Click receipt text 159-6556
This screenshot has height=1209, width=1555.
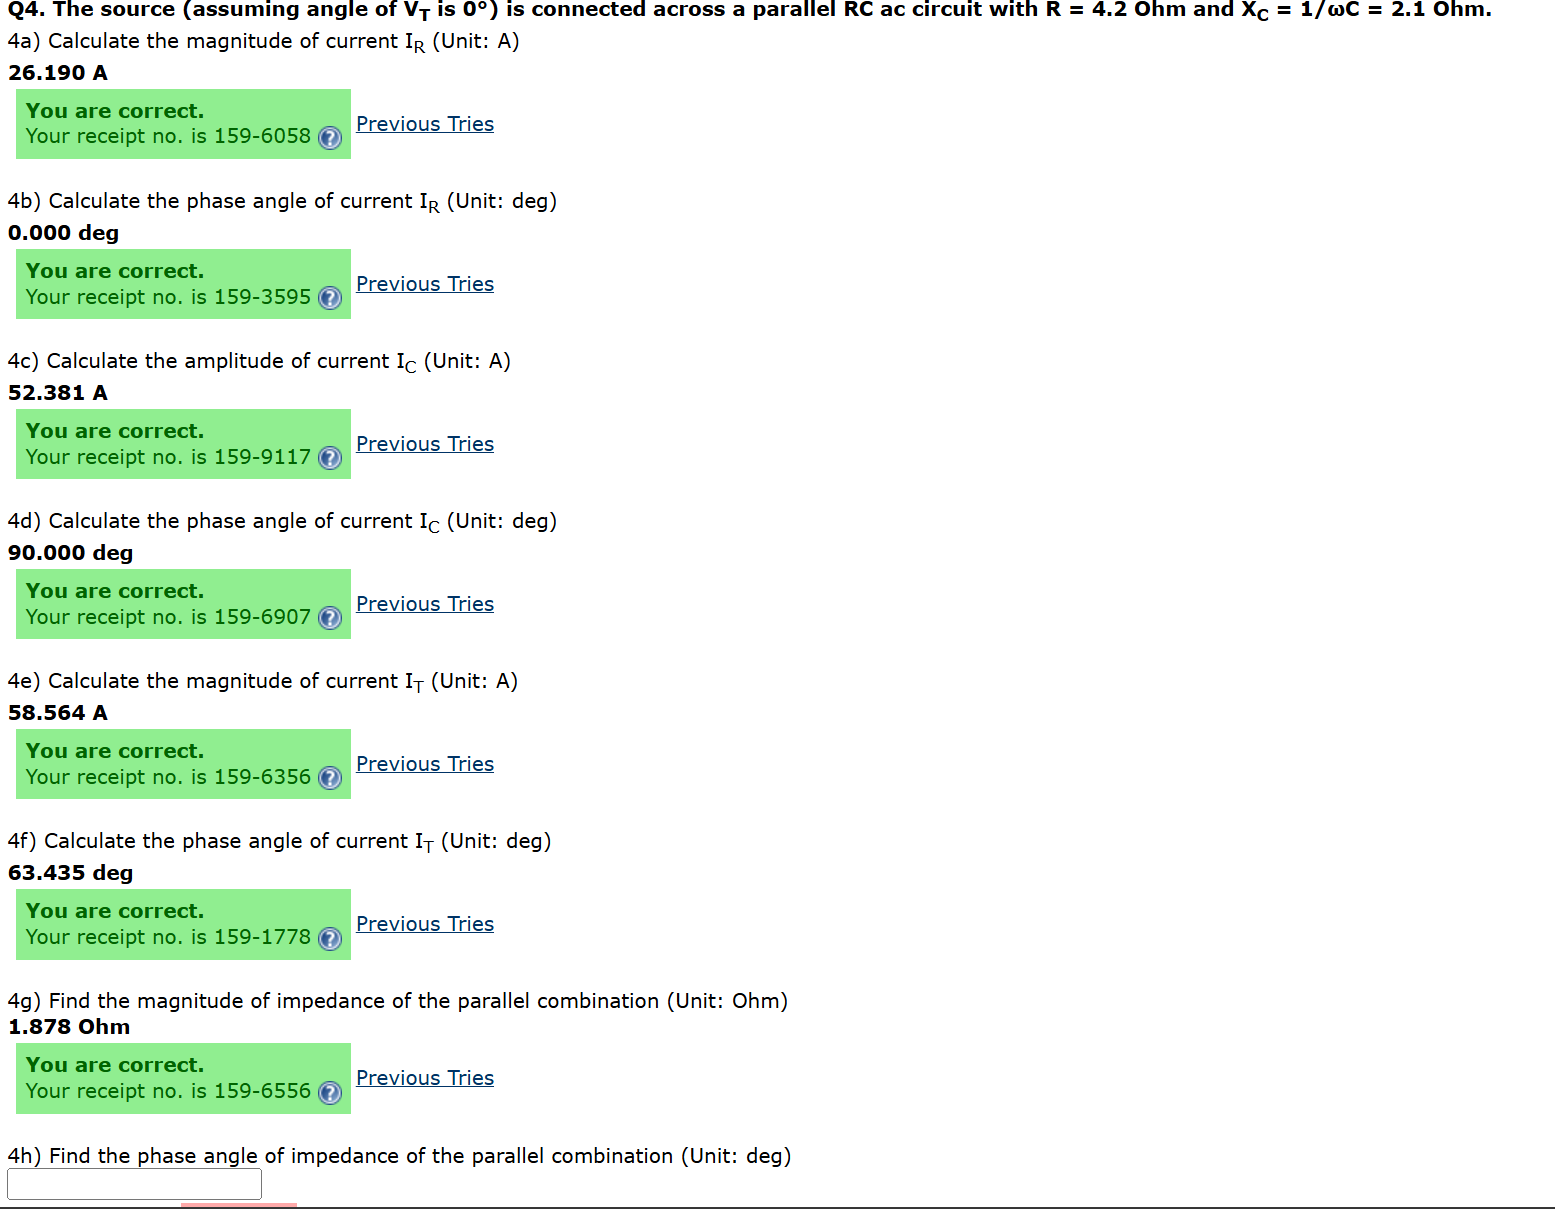pyautogui.click(x=168, y=1091)
